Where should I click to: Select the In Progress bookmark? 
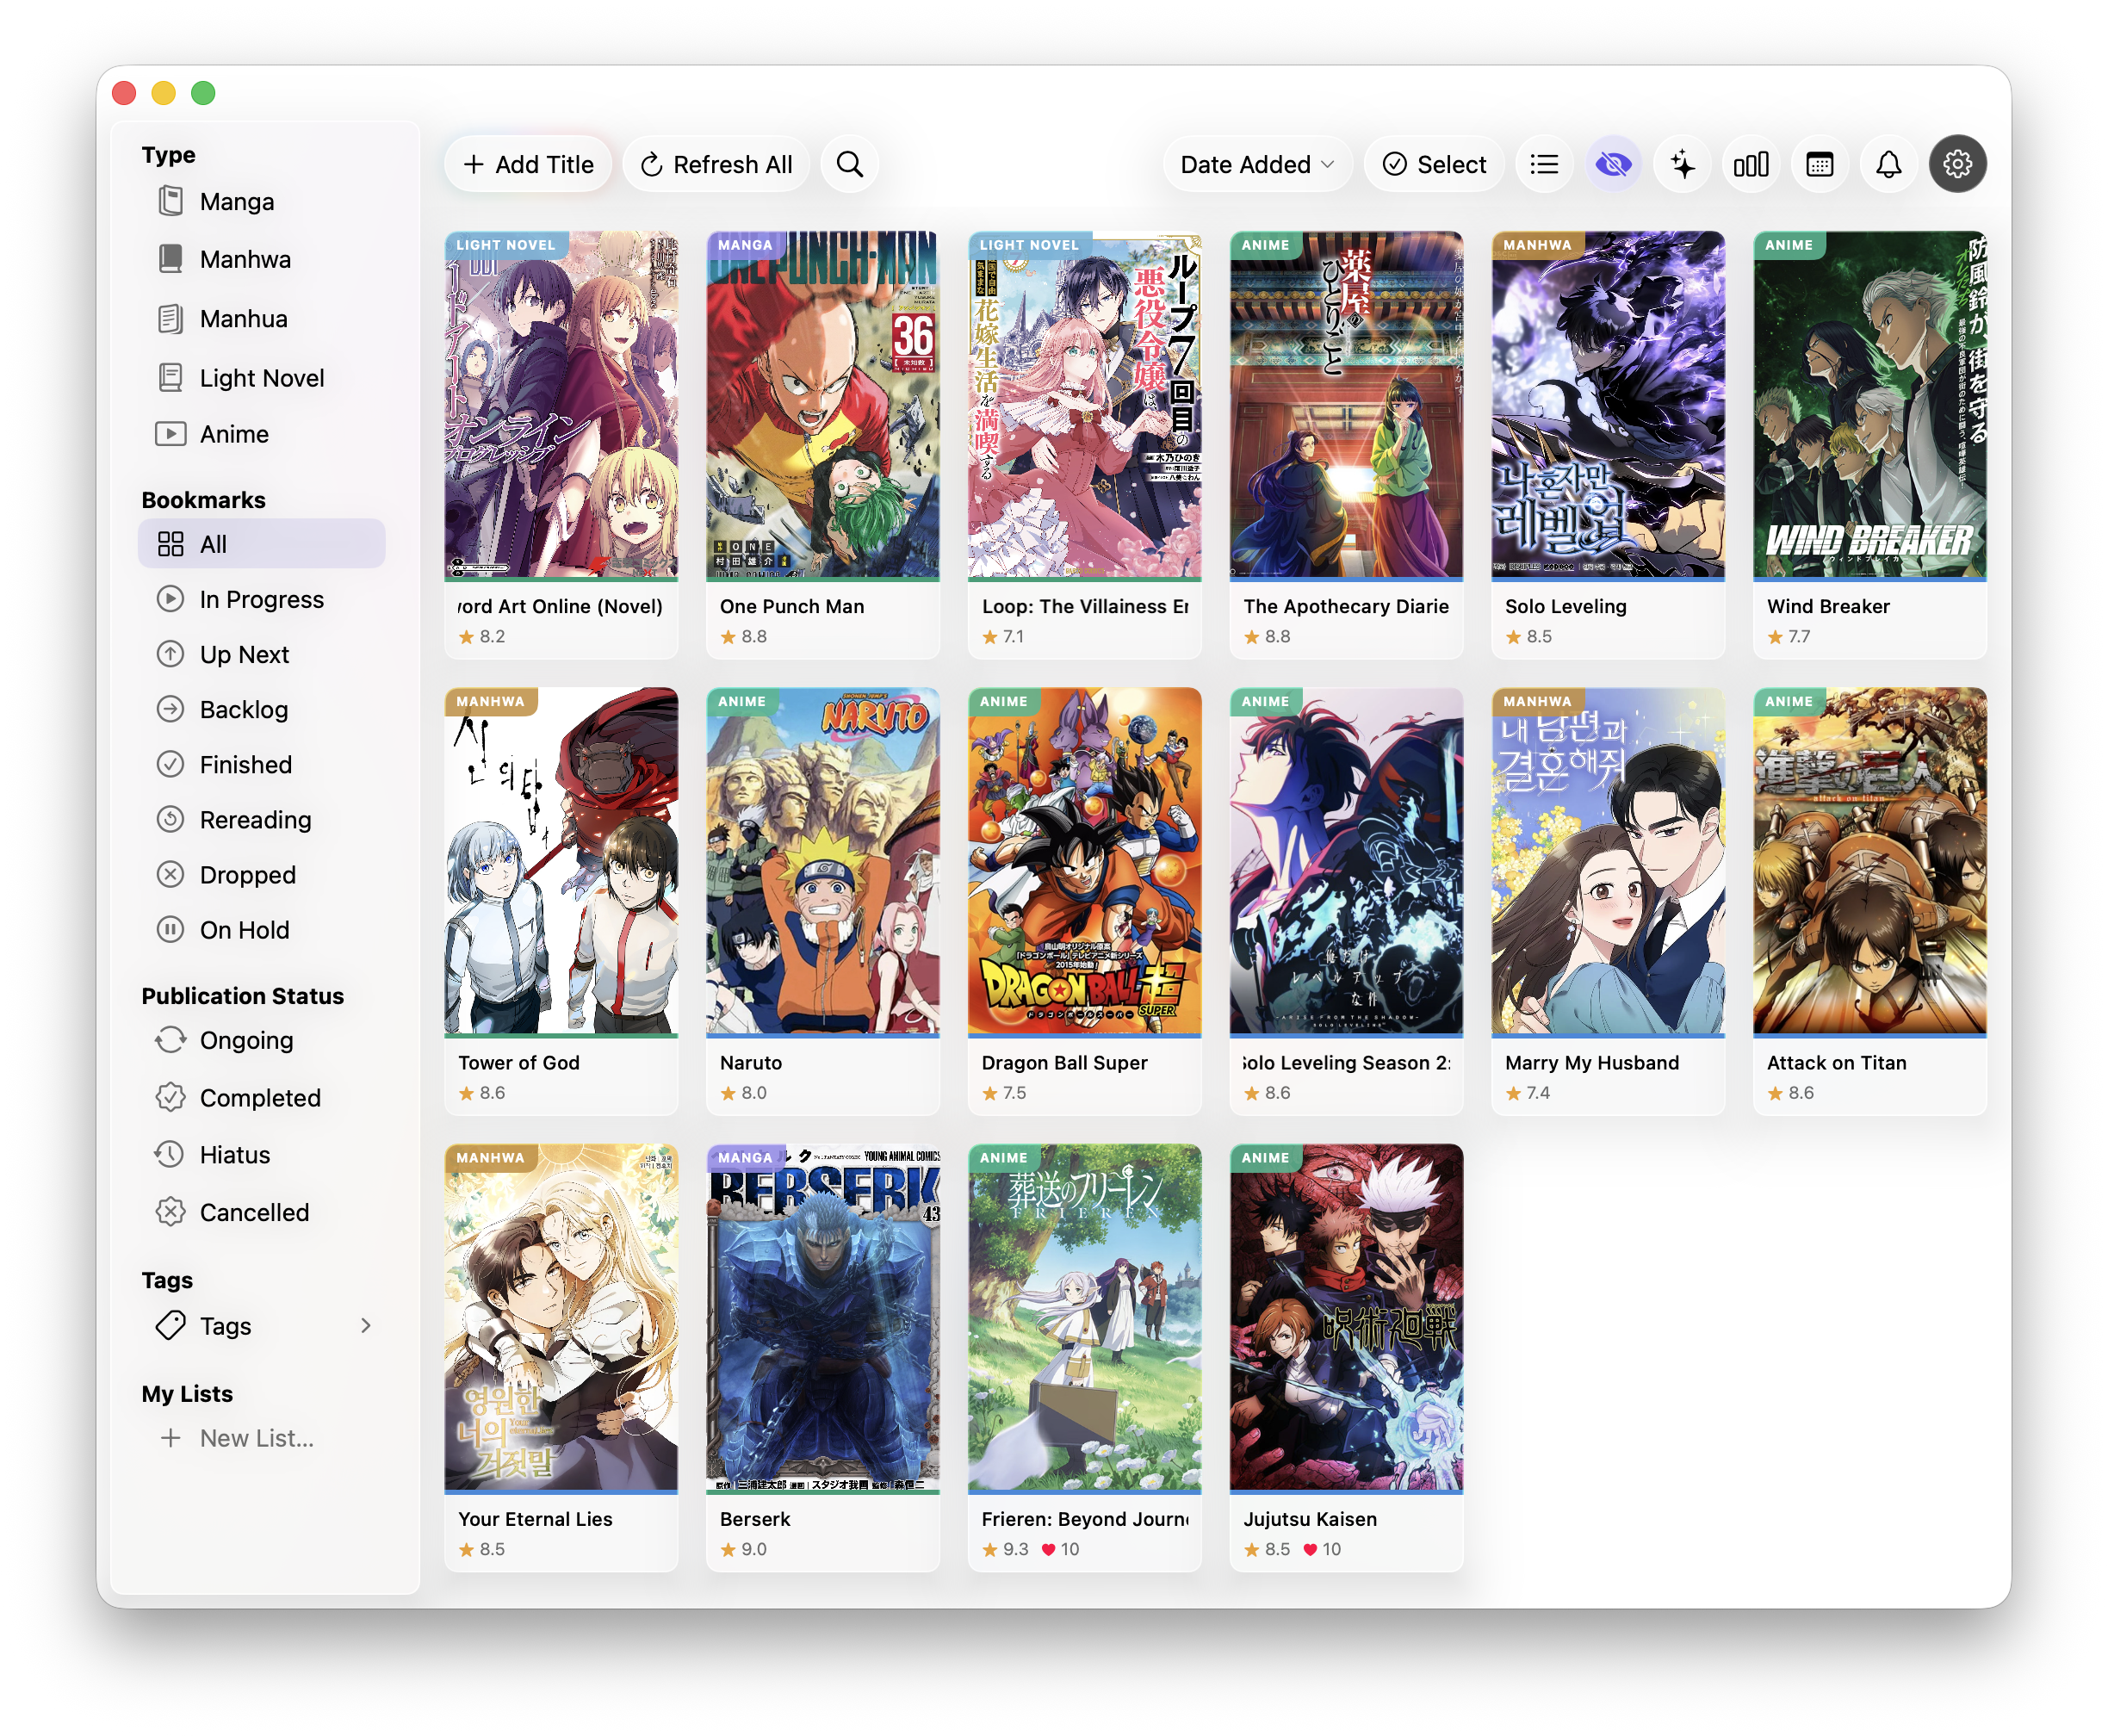tap(261, 599)
